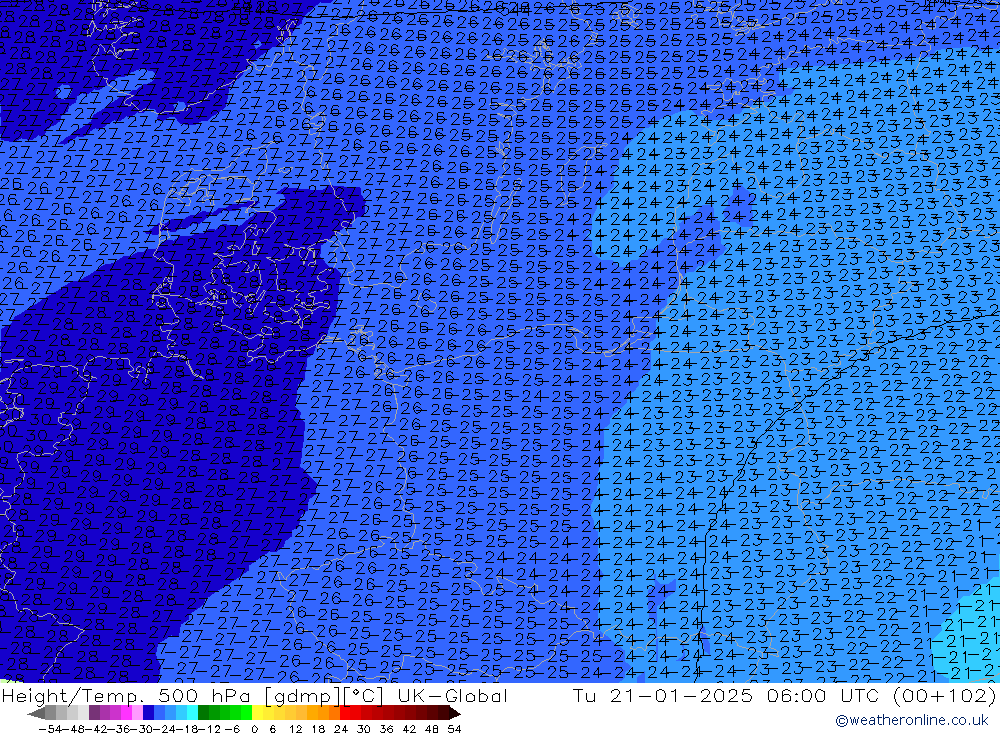
Task: Click the legend value '0'
Action: (254, 729)
